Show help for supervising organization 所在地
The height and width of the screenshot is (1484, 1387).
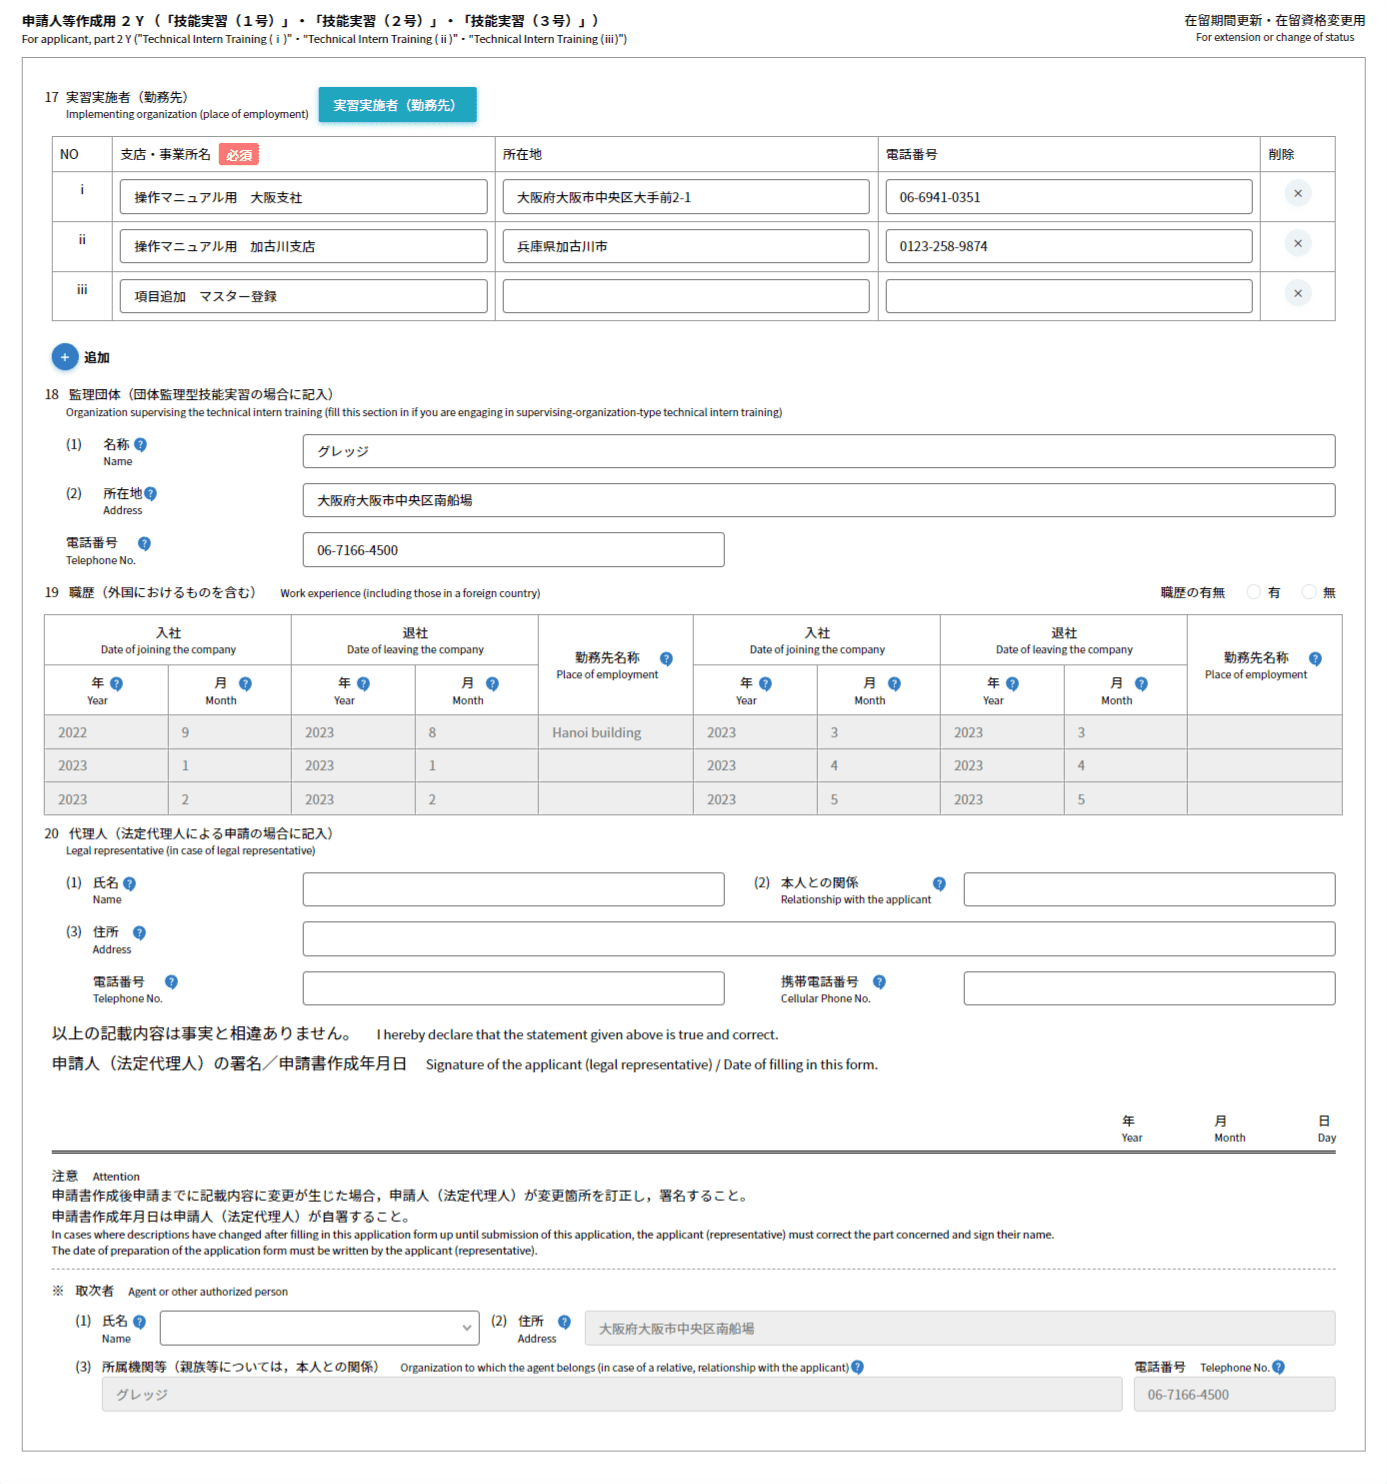[150, 494]
